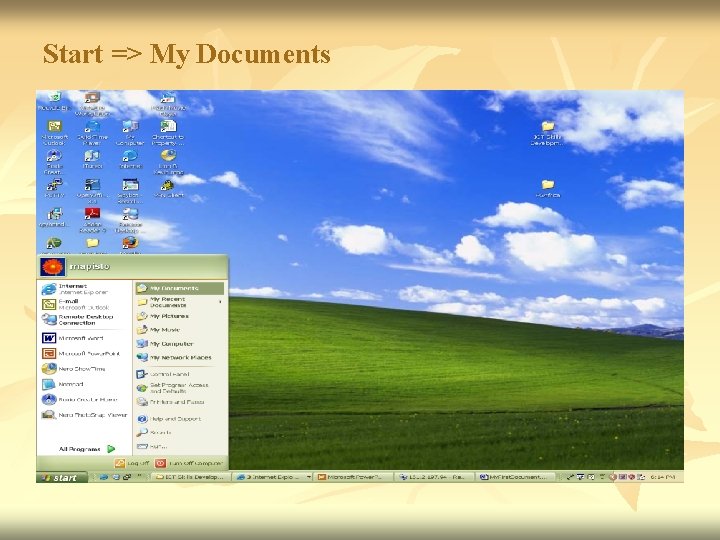Open Search from Start menu
This screenshot has height=540, width=720.
click(x=180, y=433)
